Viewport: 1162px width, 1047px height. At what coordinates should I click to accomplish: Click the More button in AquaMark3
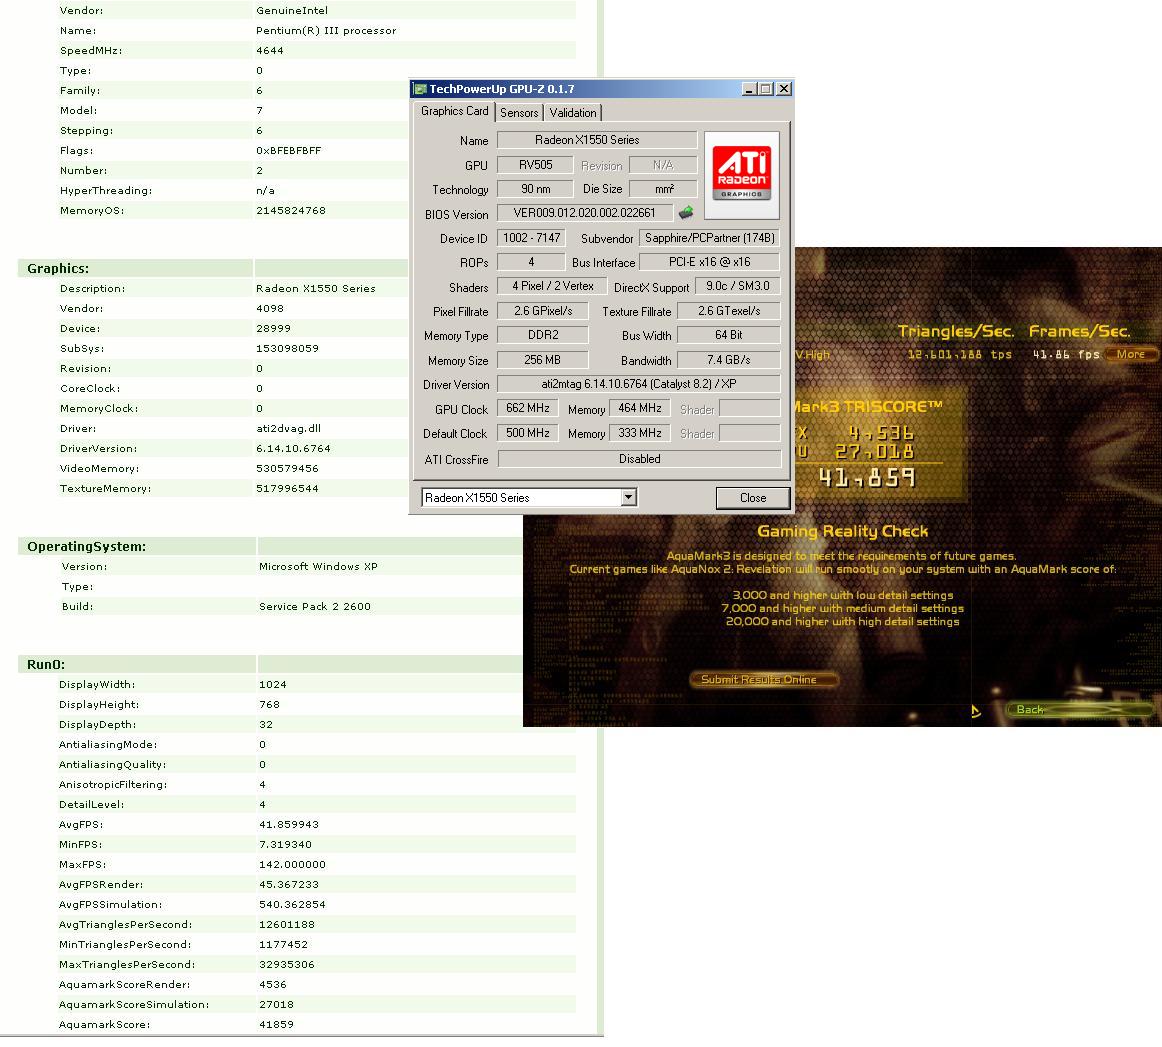click(x=1130, y=354)
